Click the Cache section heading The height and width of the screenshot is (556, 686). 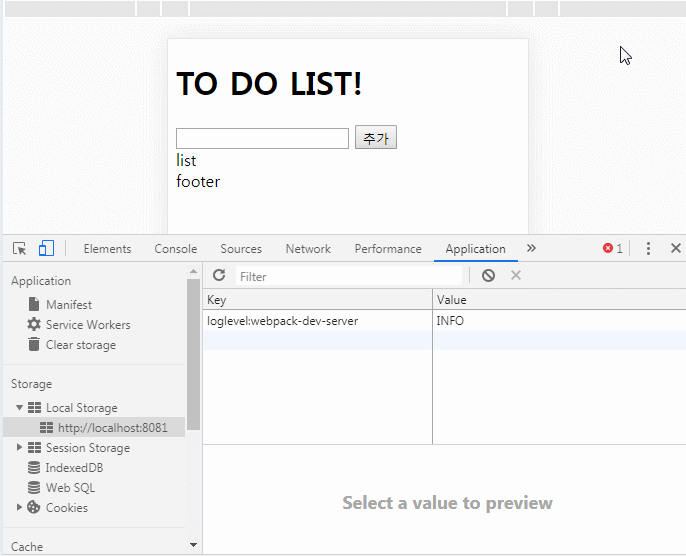27,547
